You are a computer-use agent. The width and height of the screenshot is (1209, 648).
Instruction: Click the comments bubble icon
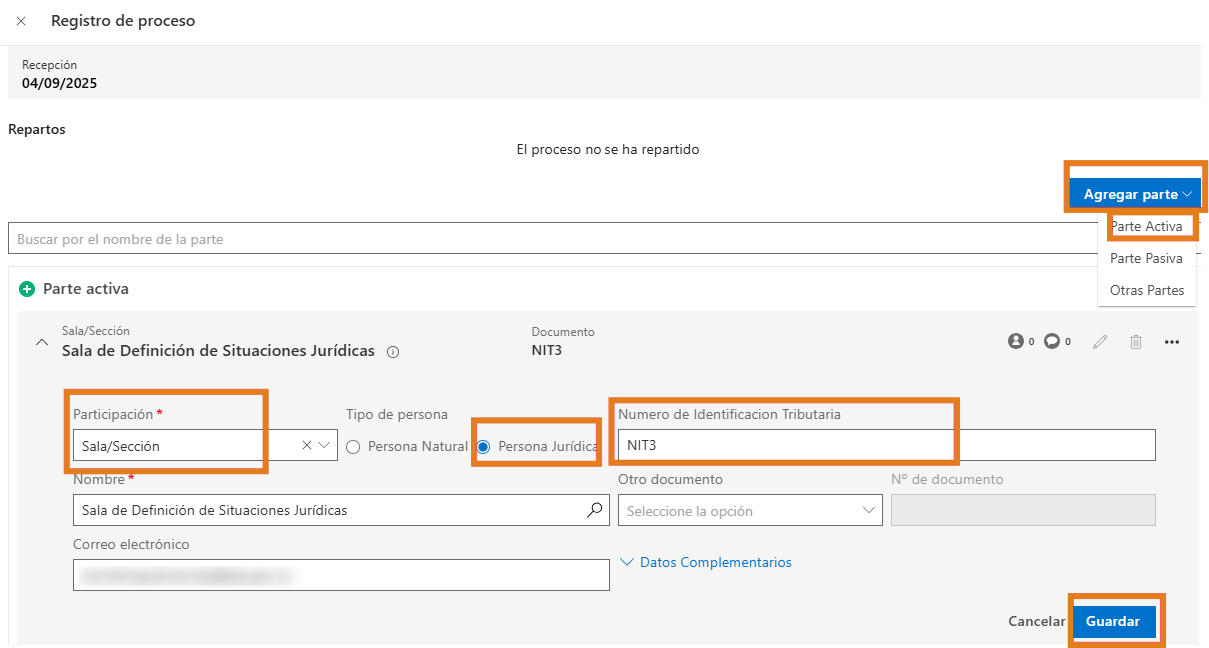1052,342
